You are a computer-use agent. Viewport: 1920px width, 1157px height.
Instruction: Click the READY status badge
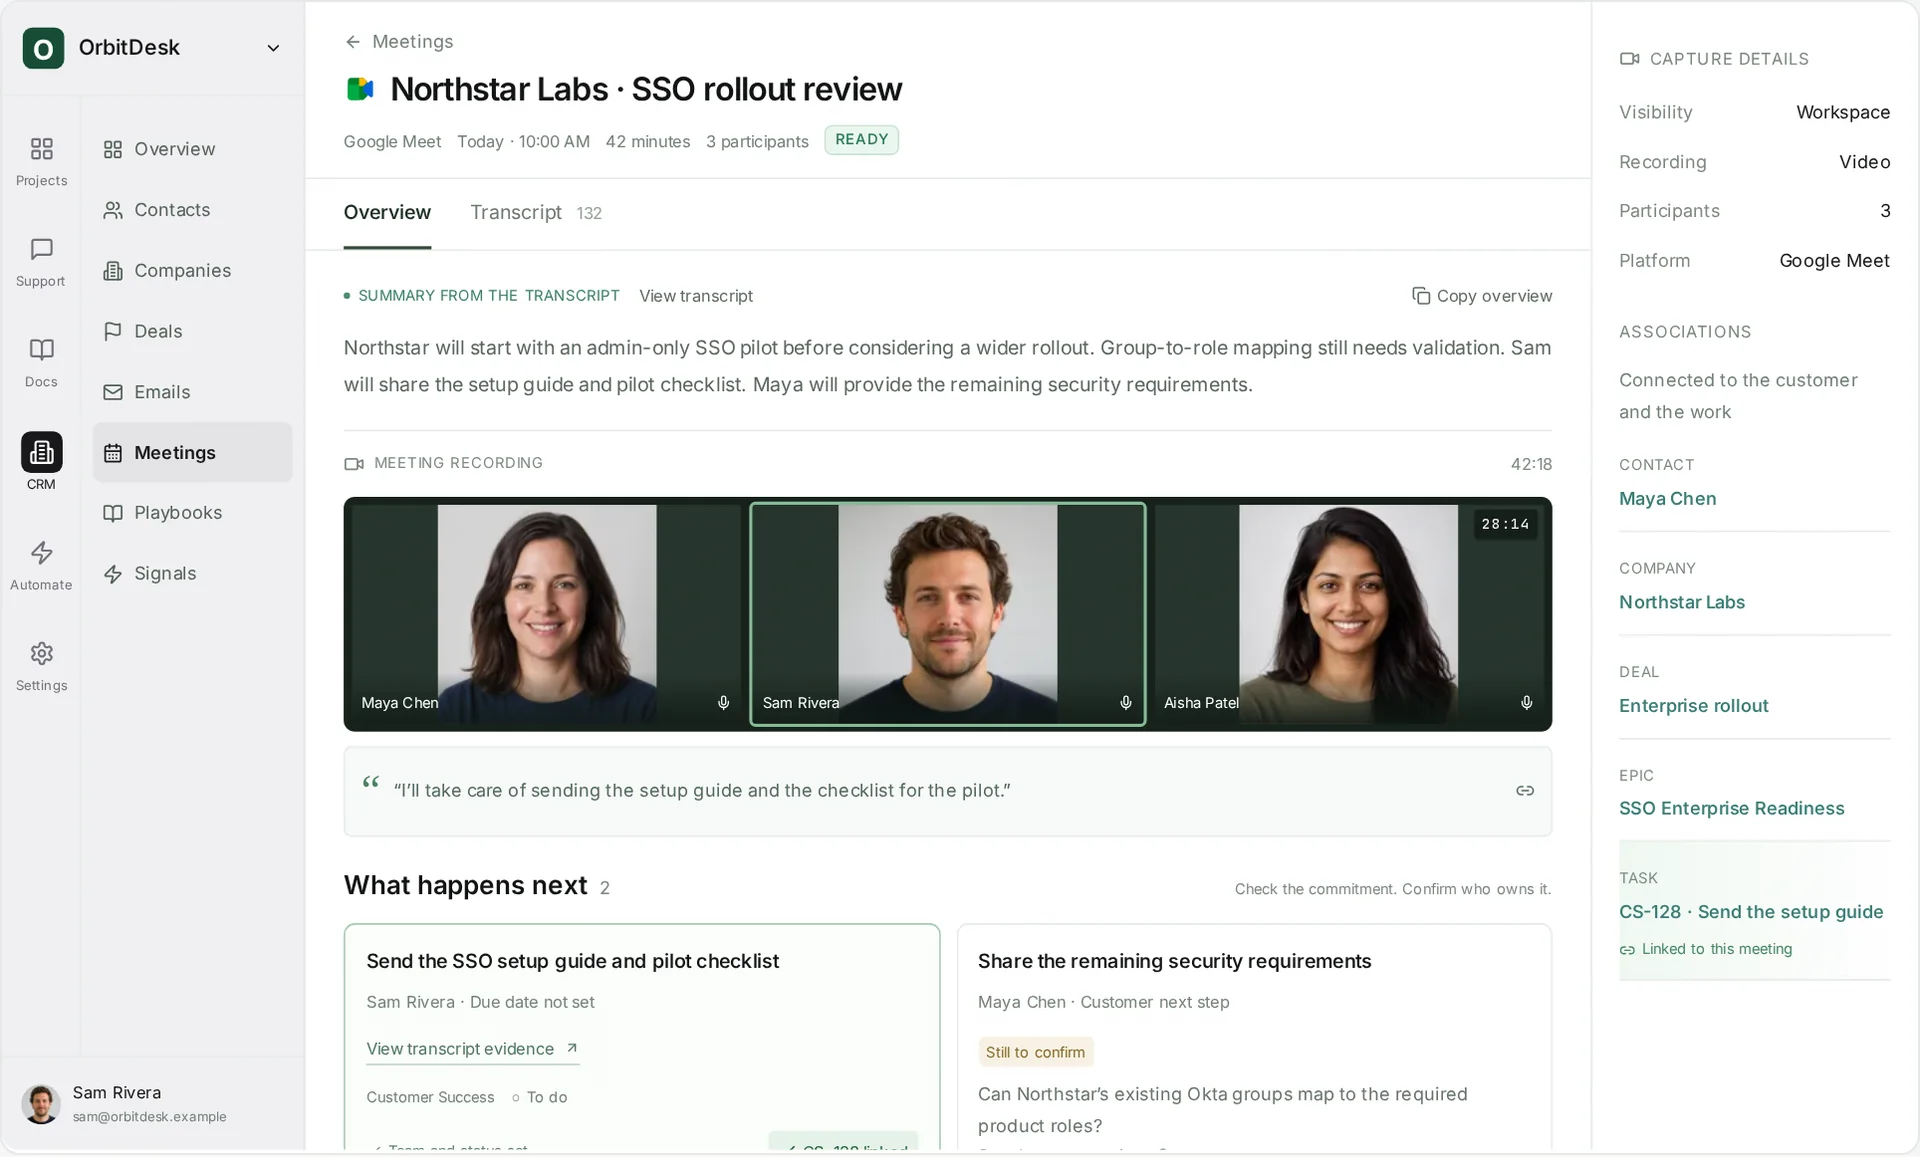861,140
